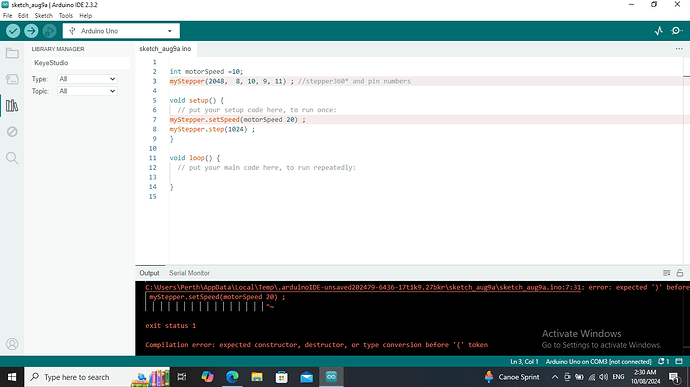Open the Help menu
The width and height of the screenshot is (690, 387).
coord(85,15)
